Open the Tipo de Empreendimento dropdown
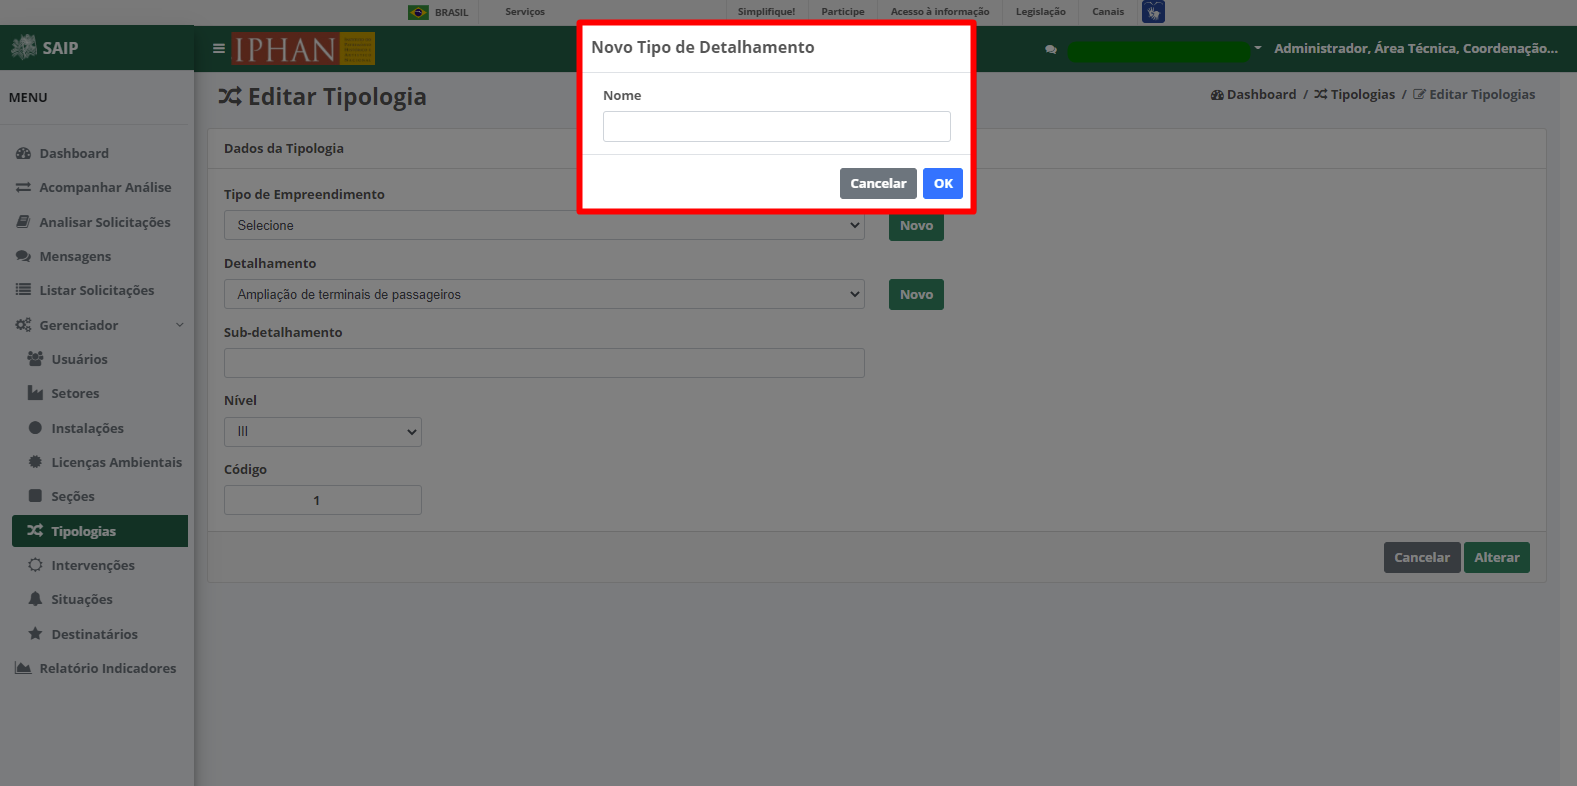 click(x=544, y=225)
